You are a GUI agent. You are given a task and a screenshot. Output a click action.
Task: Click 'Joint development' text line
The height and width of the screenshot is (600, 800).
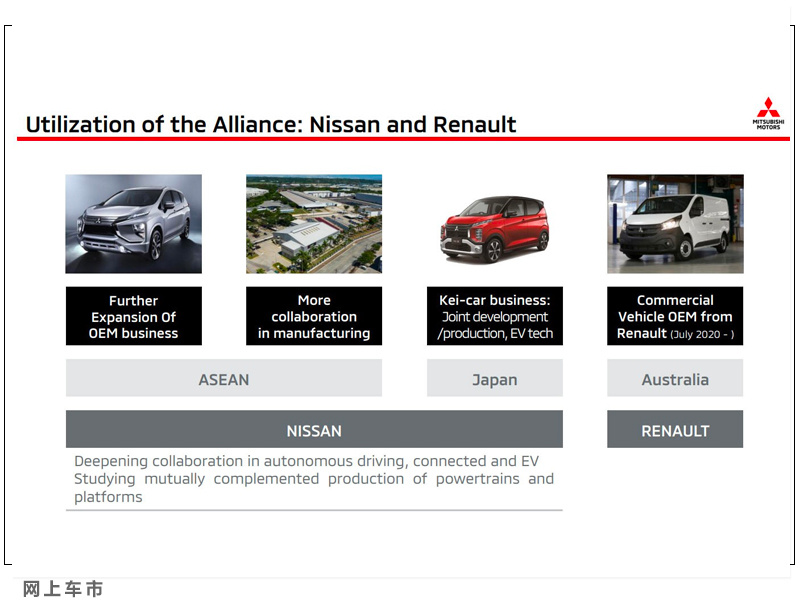(x=494, y=317)
